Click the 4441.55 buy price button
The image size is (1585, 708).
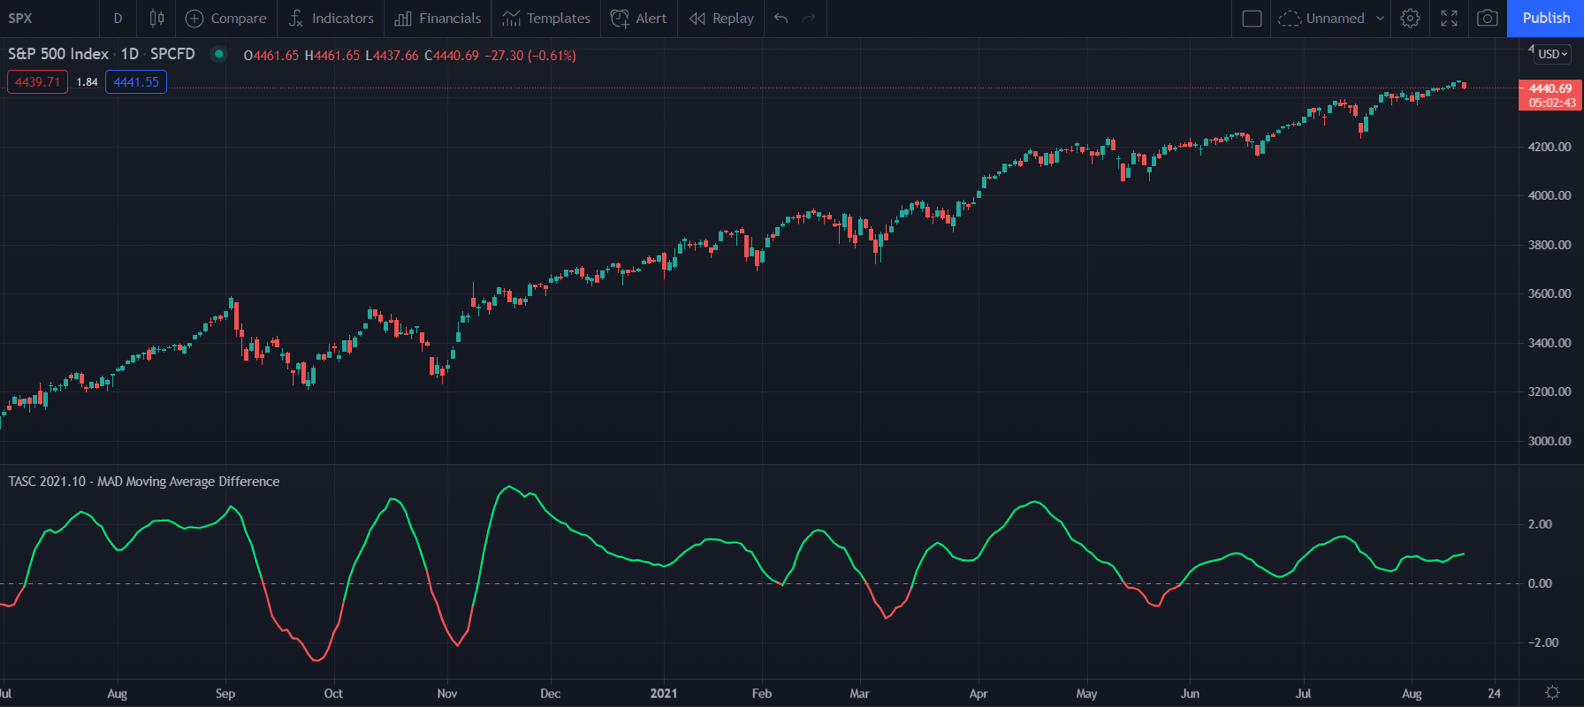click(x=136, y=82)
